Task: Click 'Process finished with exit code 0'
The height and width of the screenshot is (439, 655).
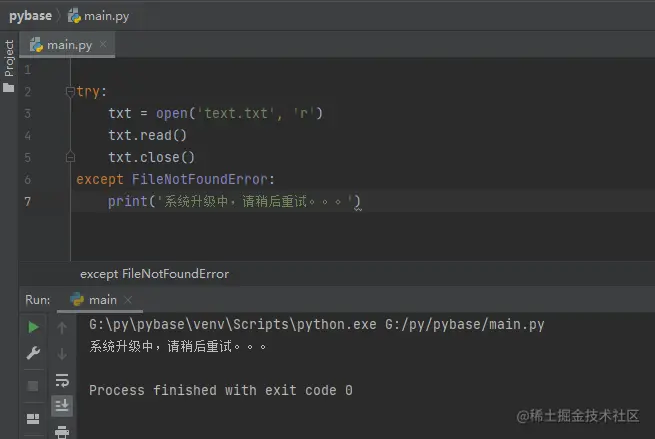Action: [x=221, y=390]
